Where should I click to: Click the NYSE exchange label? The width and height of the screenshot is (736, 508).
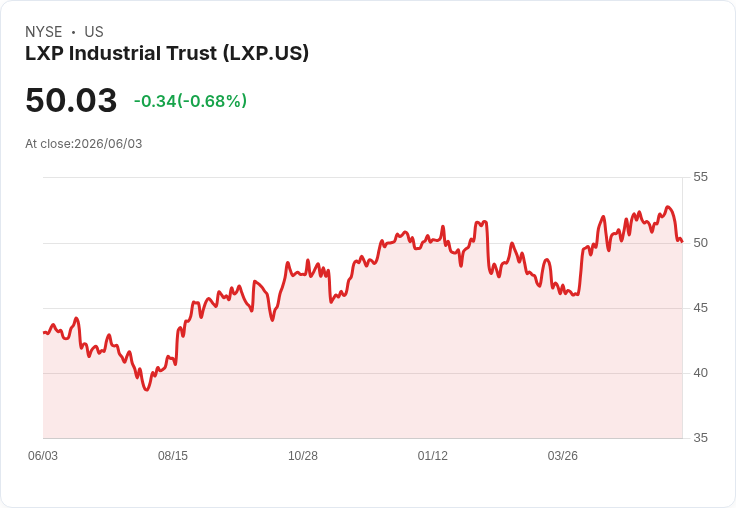pos(44,32)
